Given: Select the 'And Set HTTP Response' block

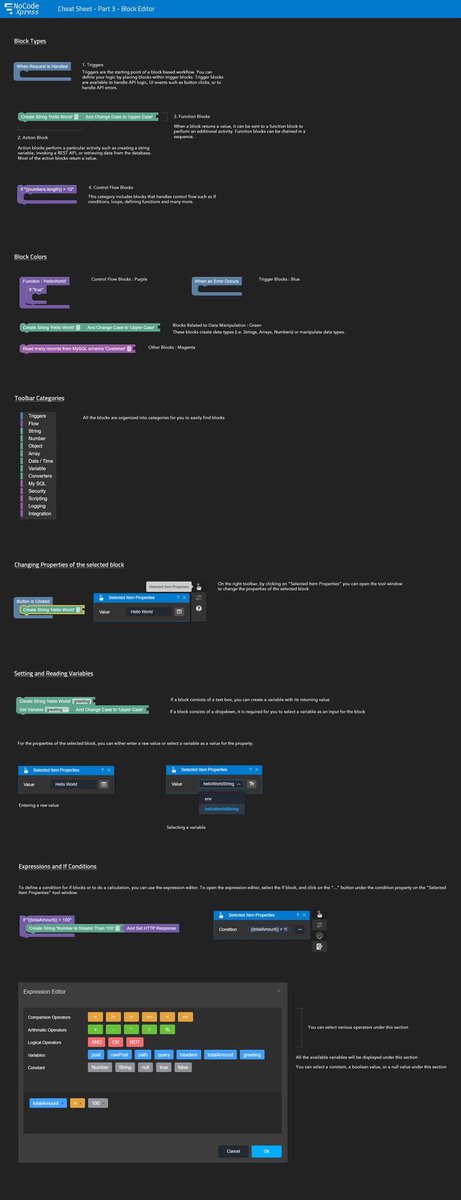Looking at the screenshot, I should [x=151, y=927].
